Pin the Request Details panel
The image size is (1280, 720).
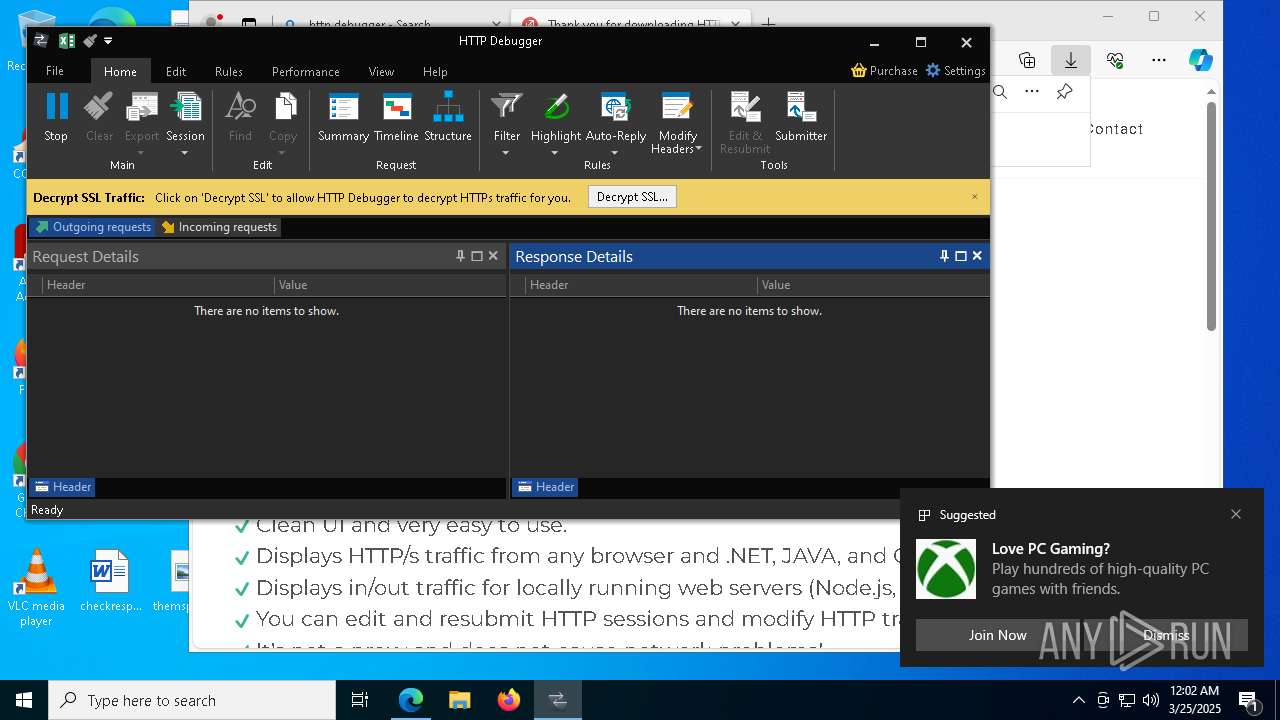point(461,256)
